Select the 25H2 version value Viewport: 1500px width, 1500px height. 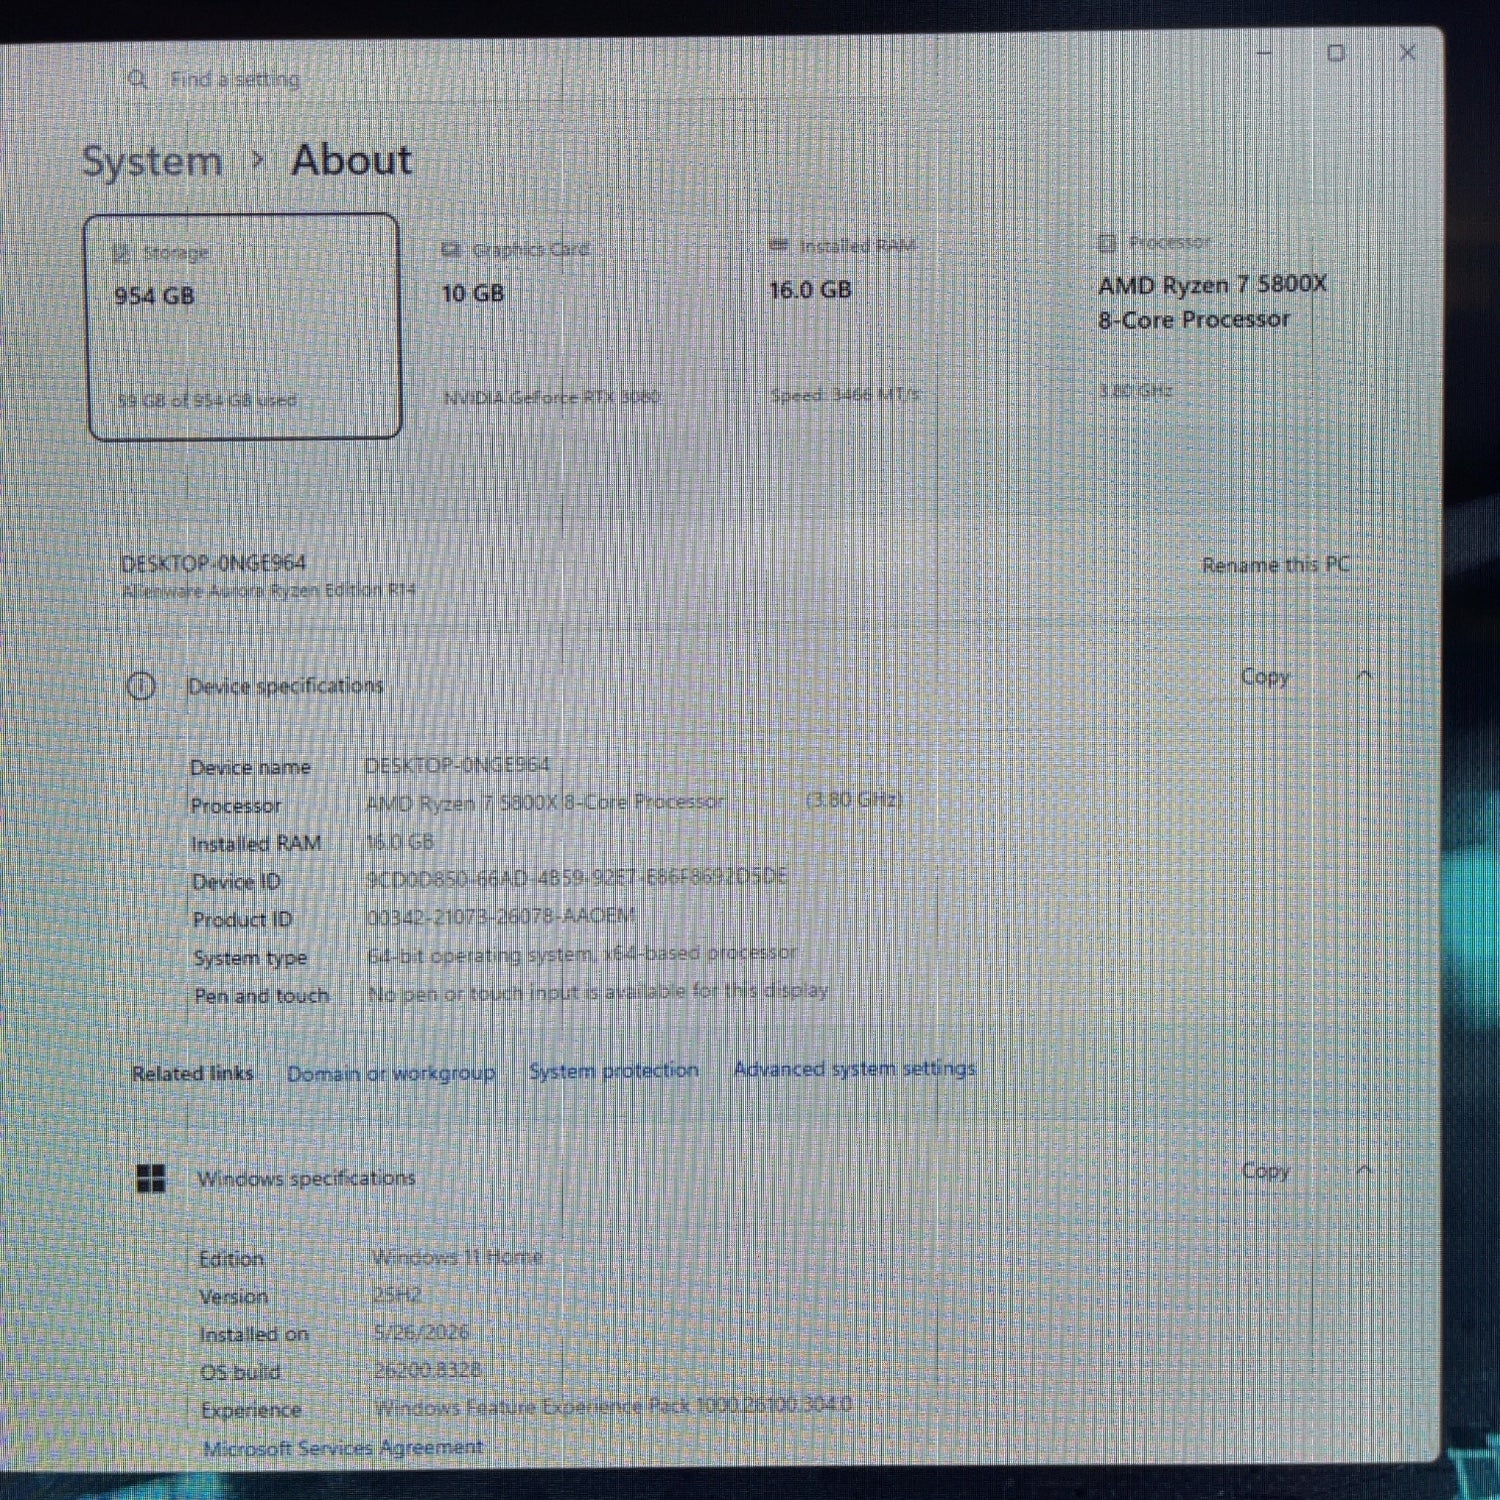pos(397,1294)
